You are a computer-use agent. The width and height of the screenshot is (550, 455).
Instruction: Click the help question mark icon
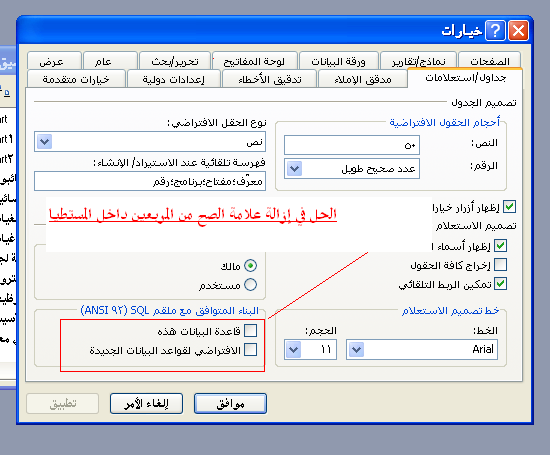pyautogui.click(x=495, y=31)
